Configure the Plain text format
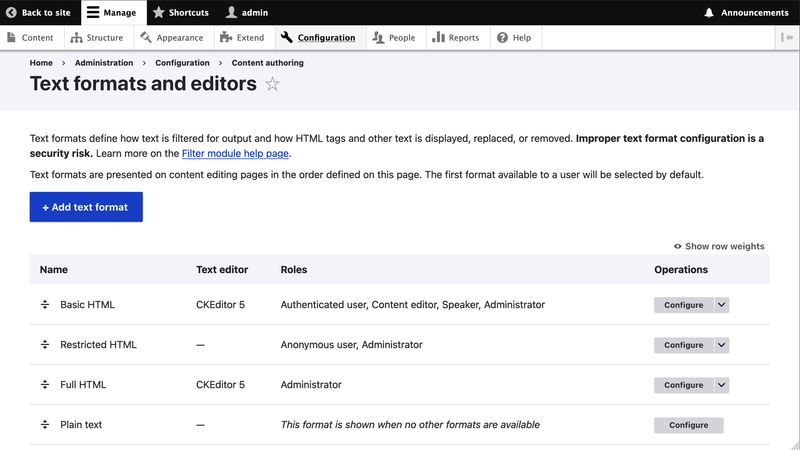 click(x=688, y=425)
